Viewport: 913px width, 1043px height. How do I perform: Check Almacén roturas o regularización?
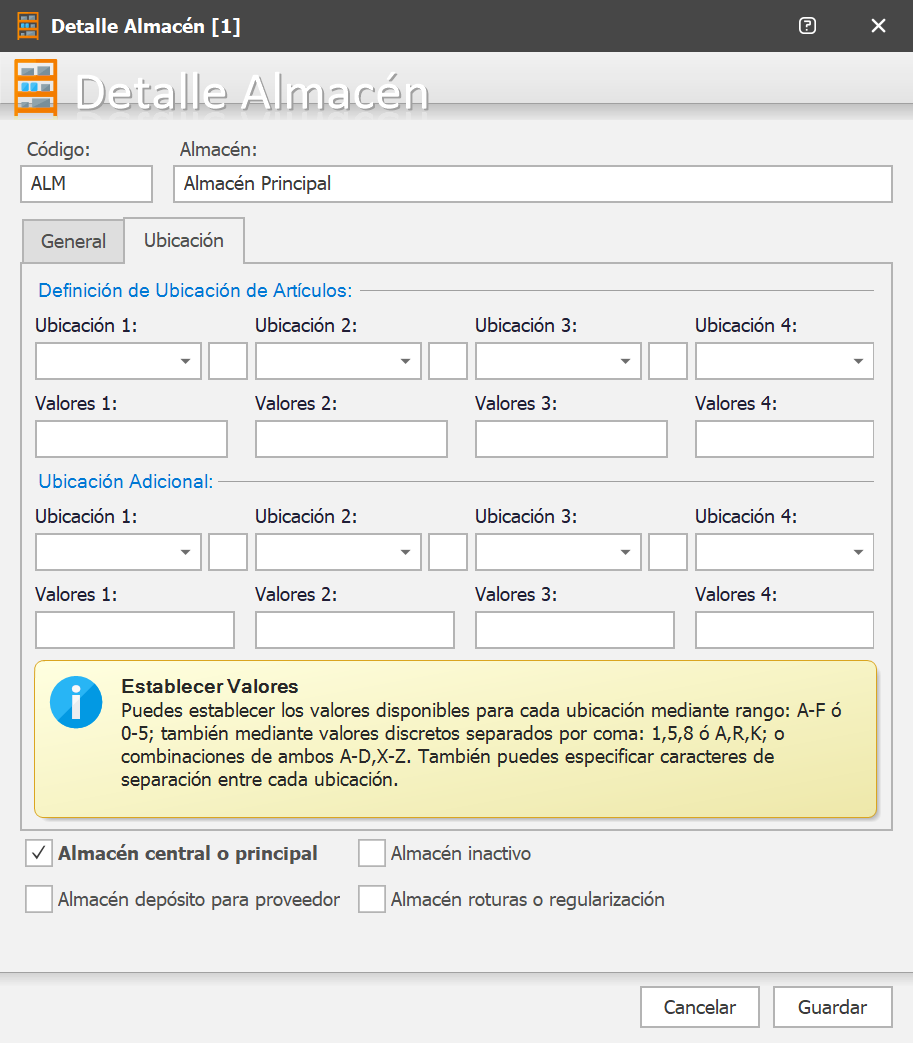(x=372, y=899)
